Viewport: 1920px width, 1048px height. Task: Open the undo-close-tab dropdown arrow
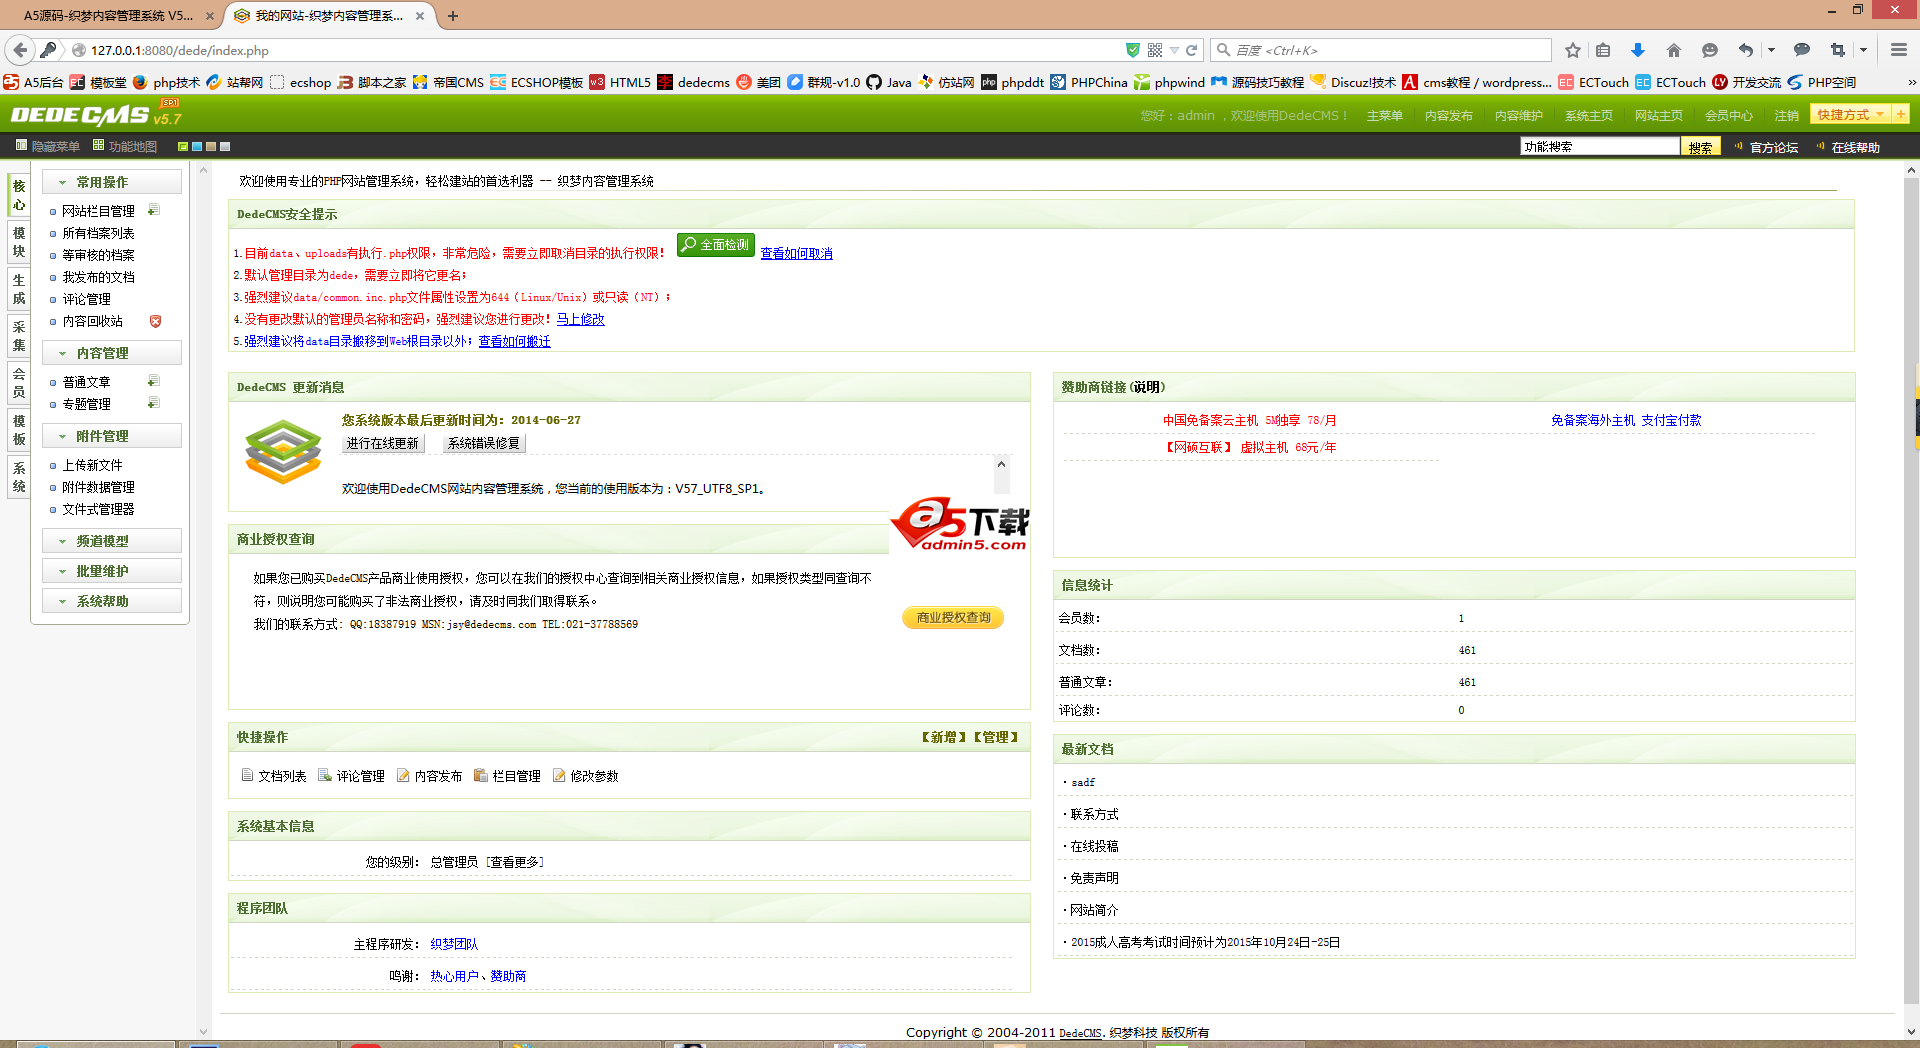pos(1771,50)
